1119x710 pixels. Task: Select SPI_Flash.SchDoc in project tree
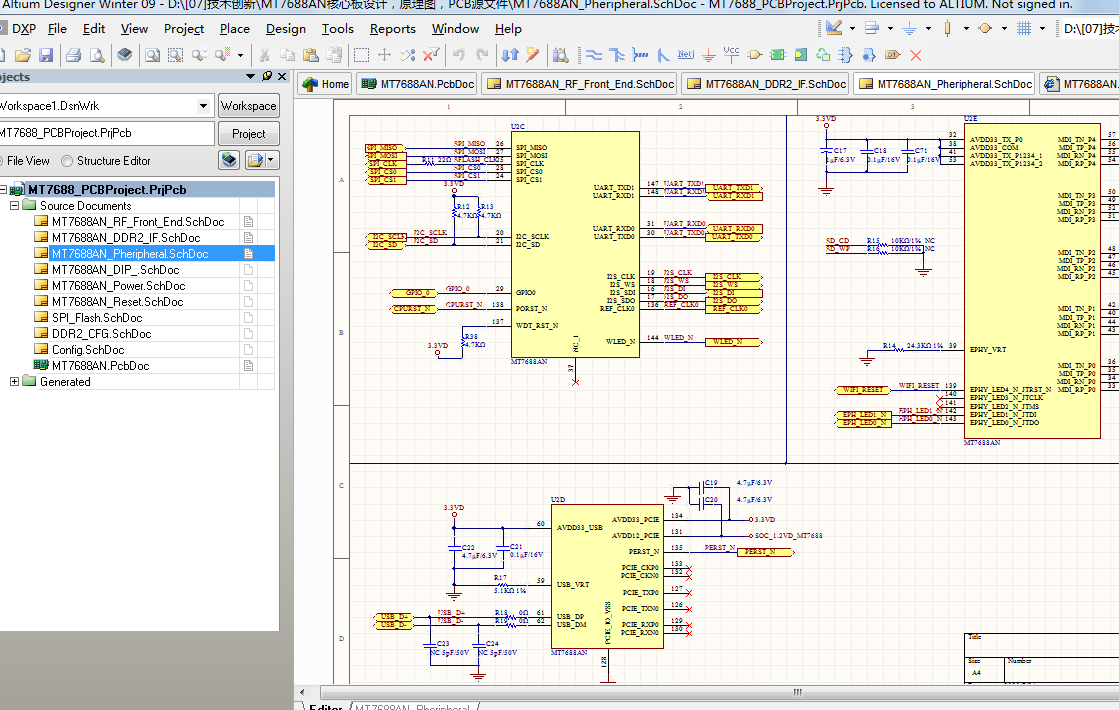pos(97,318)
